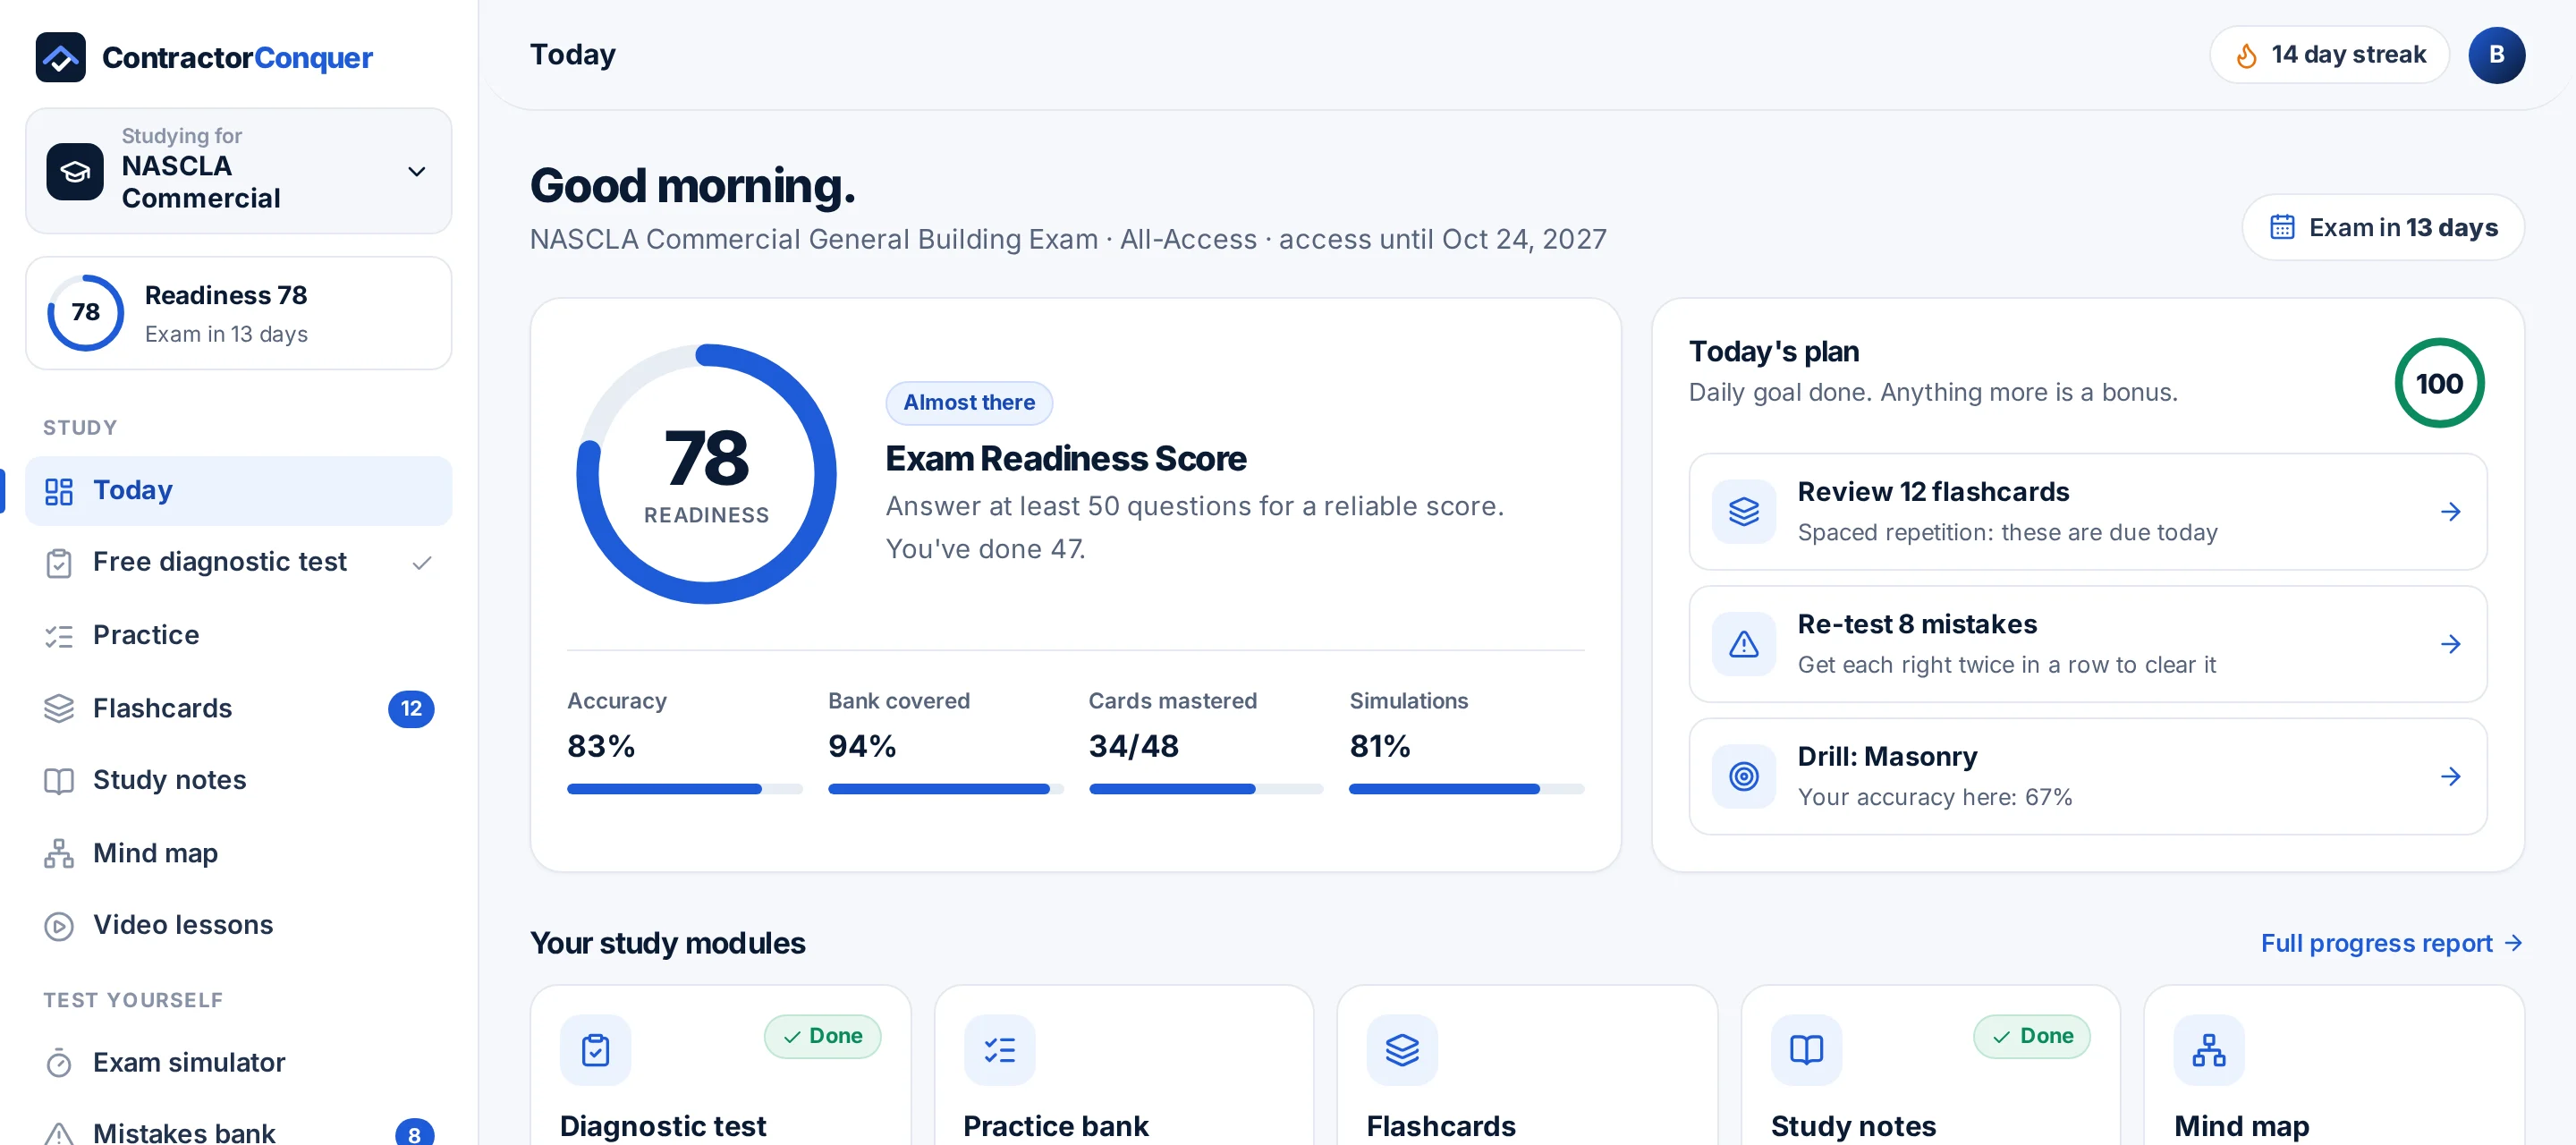Click the Study notes module book icon
Viewport: 2576px width, 1145px height.
click(x=1806, y=1050)
